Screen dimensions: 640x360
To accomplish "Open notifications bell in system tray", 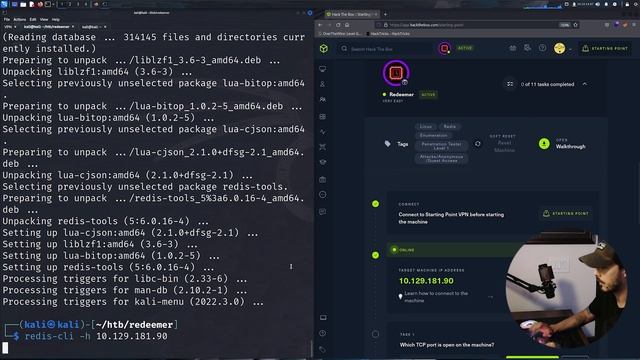I will (x=607, y=4).
